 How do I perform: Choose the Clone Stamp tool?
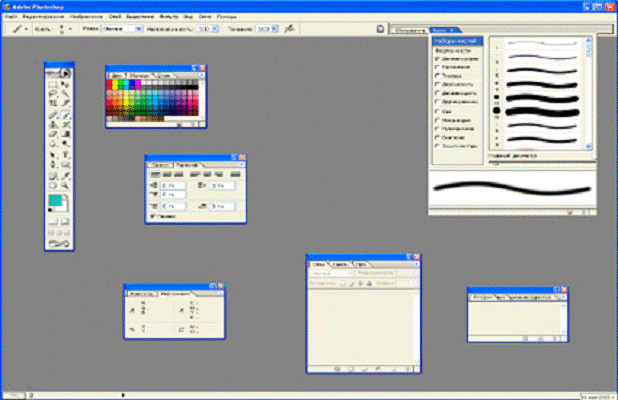53,125
